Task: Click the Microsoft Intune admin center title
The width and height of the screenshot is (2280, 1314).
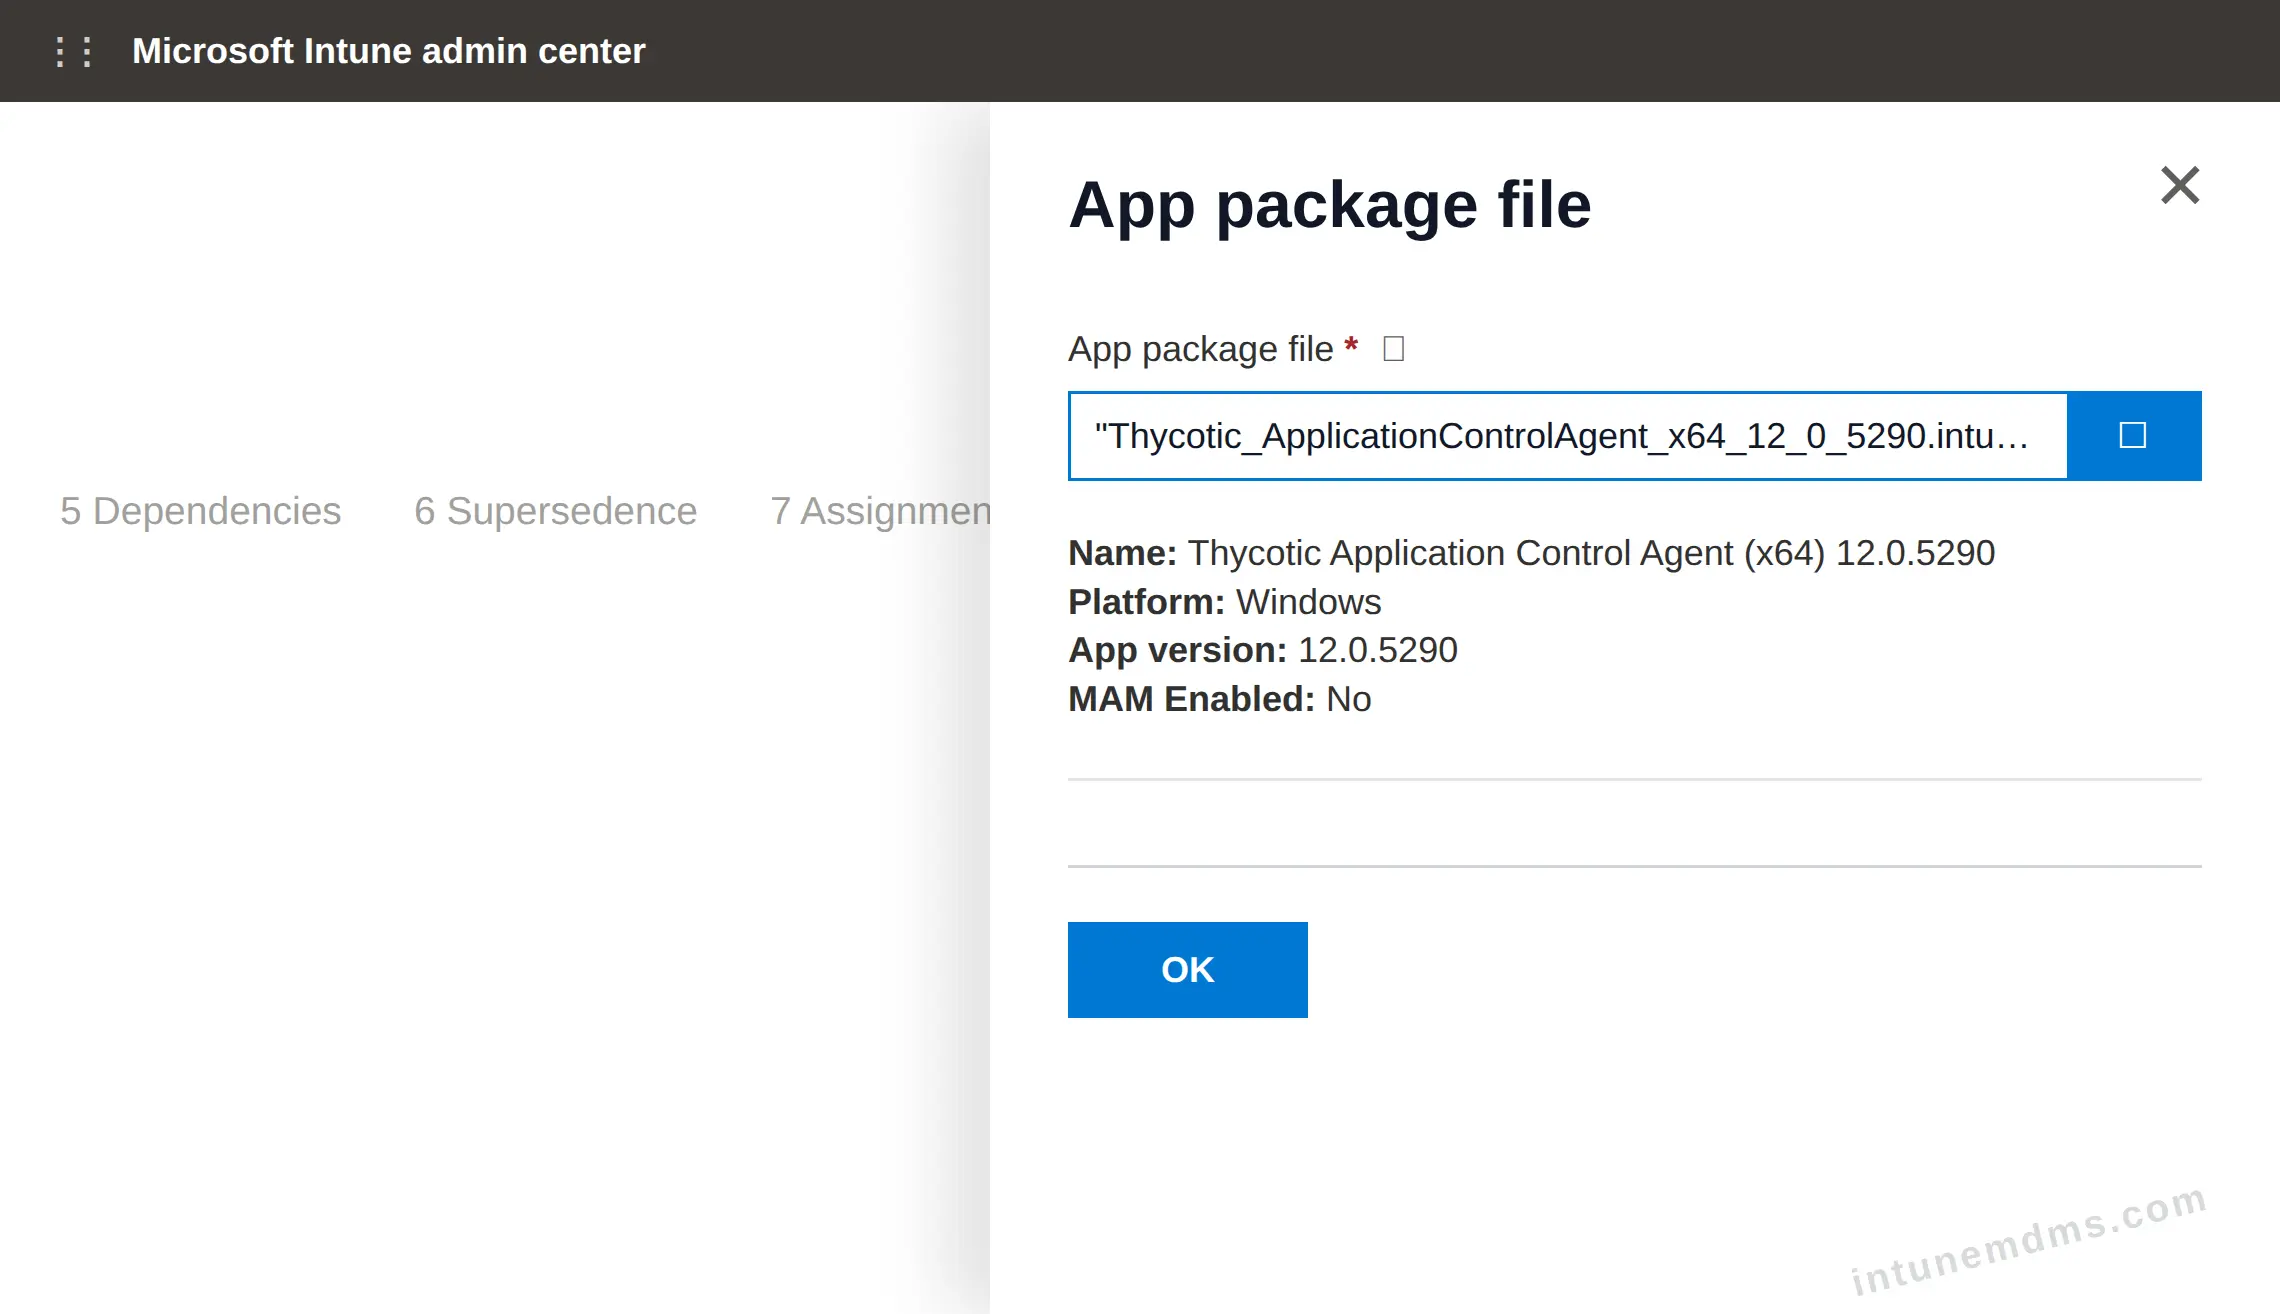Action: 388,51
